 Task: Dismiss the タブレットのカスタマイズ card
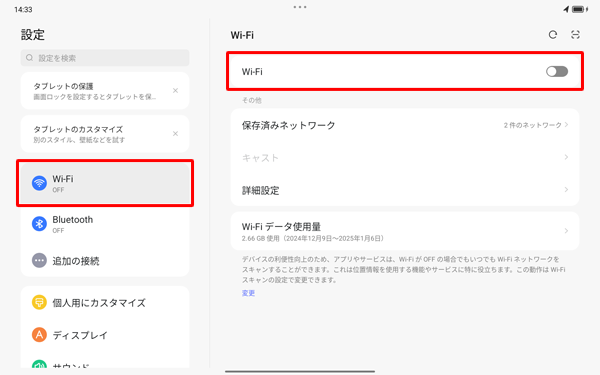click(175, 134)
